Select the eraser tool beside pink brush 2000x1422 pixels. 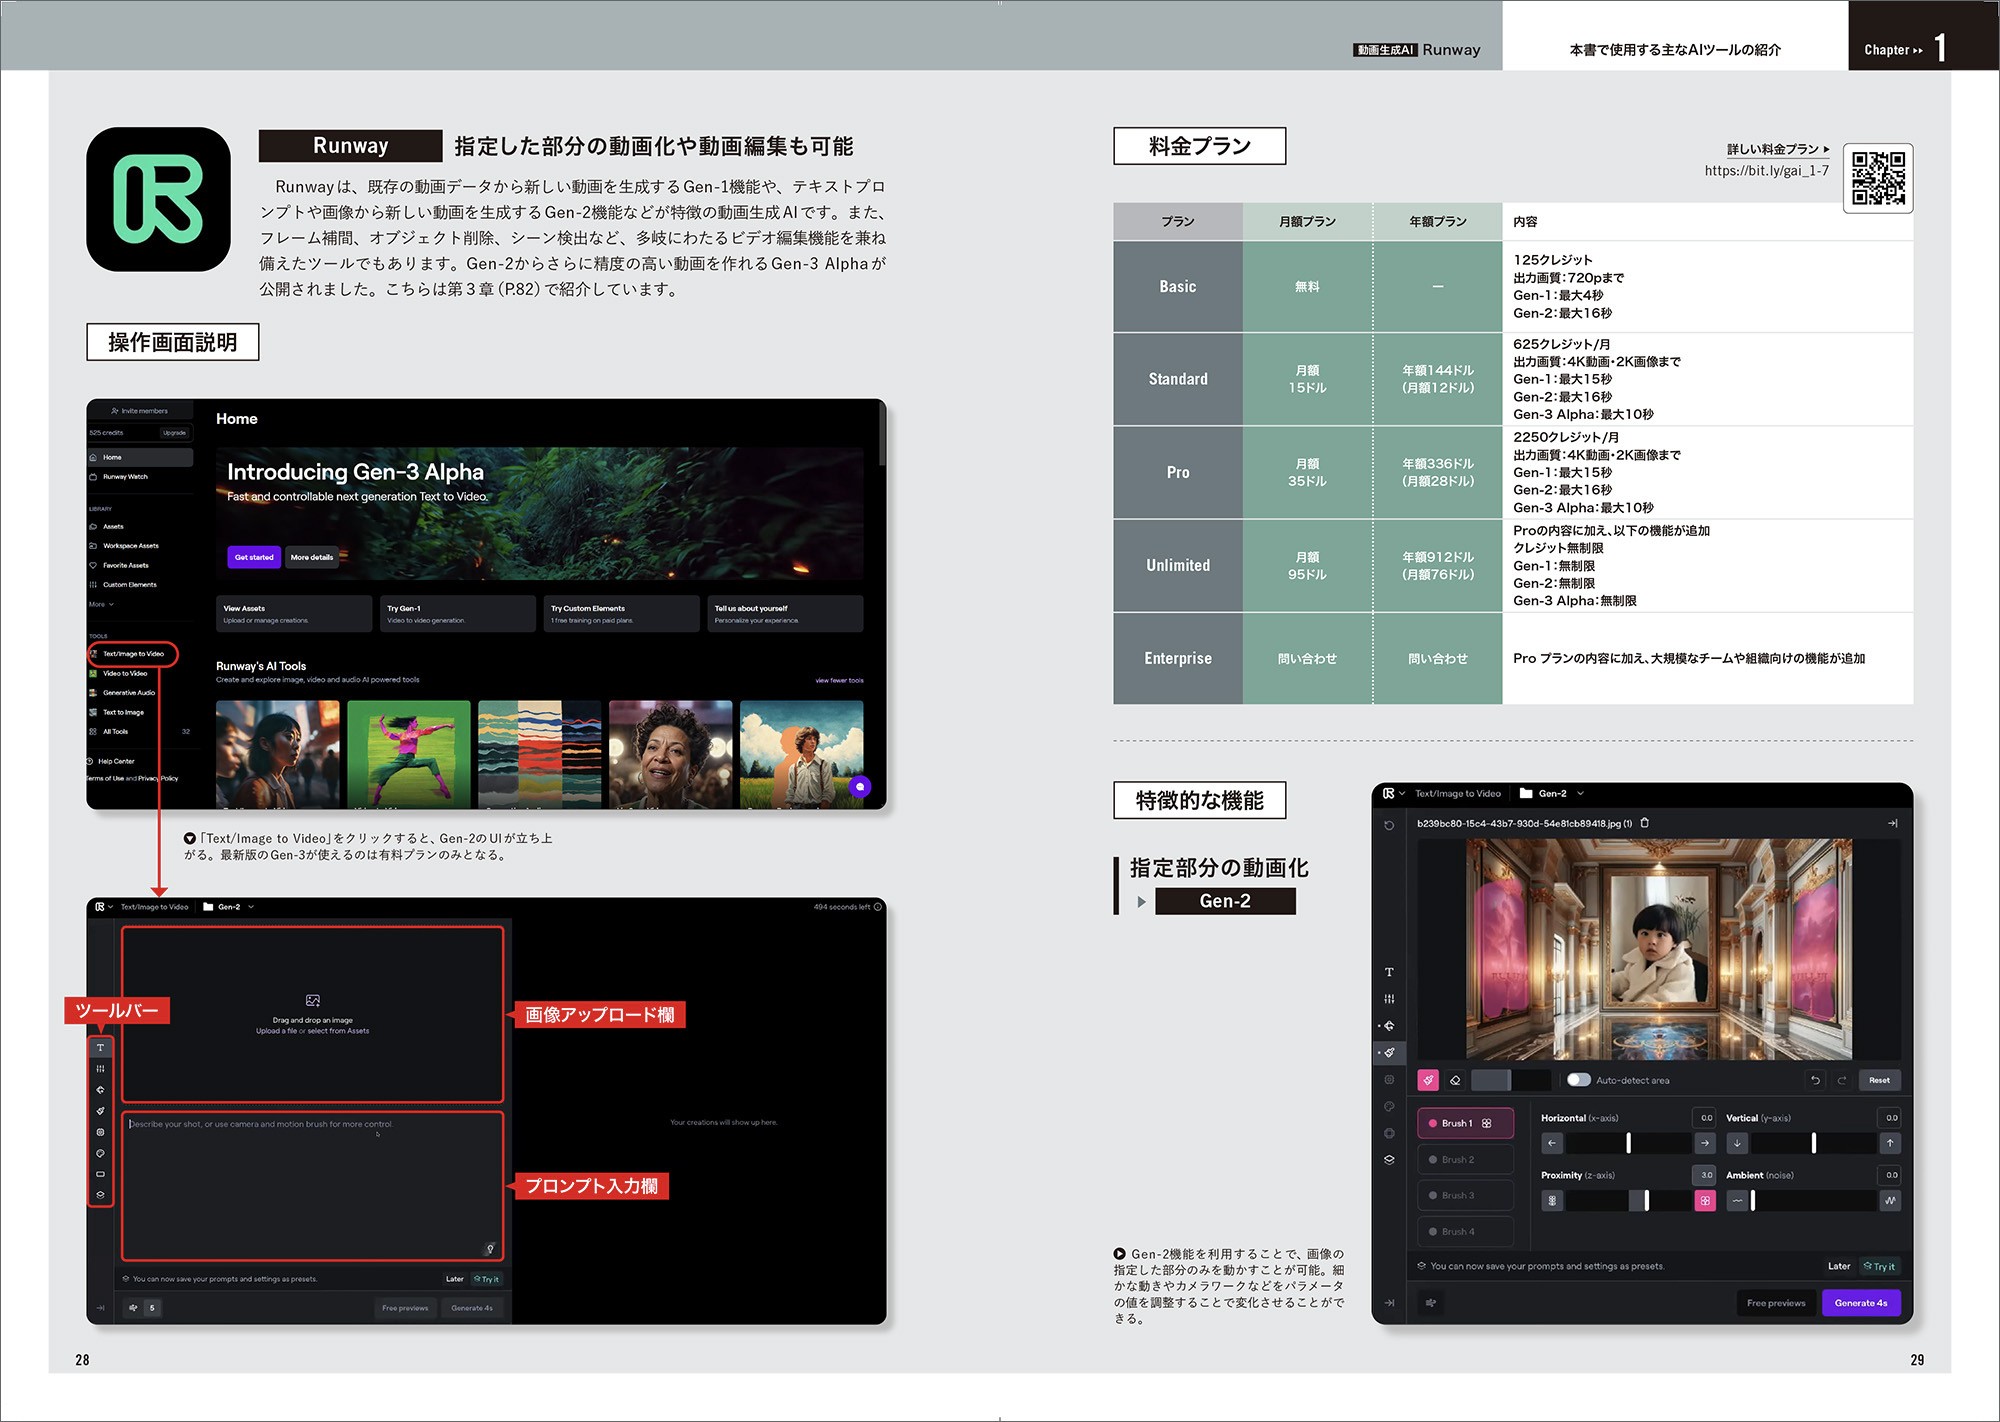tap(1455, 1080)
